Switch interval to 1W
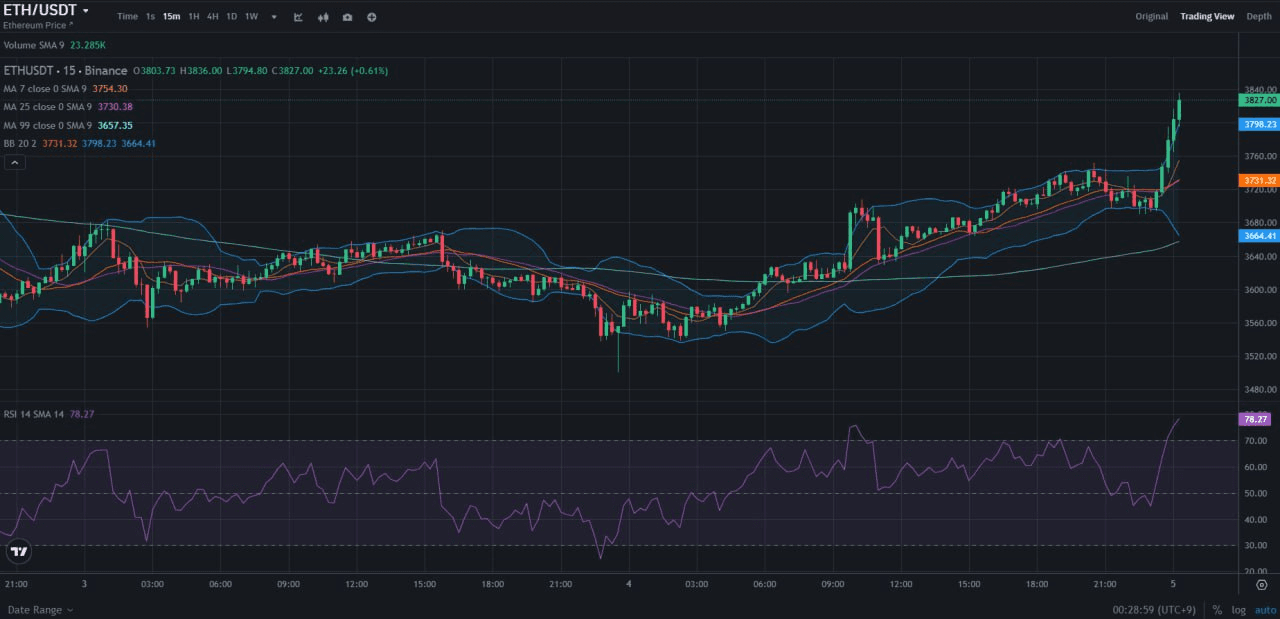 tap(251, 16)
